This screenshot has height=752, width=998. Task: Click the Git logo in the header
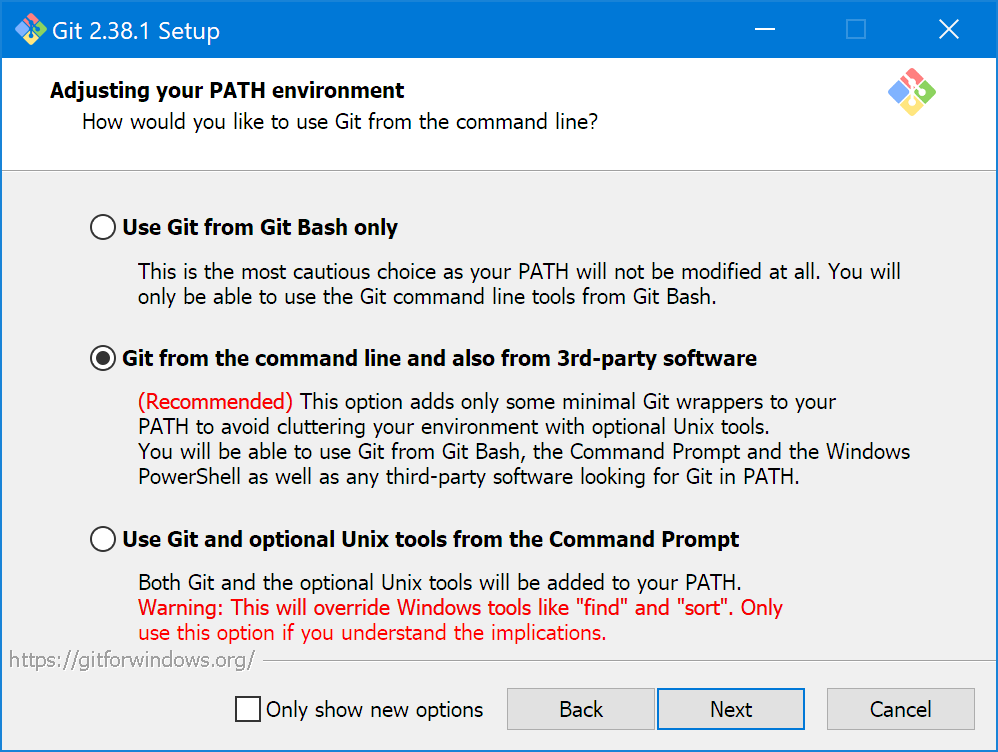911,92
